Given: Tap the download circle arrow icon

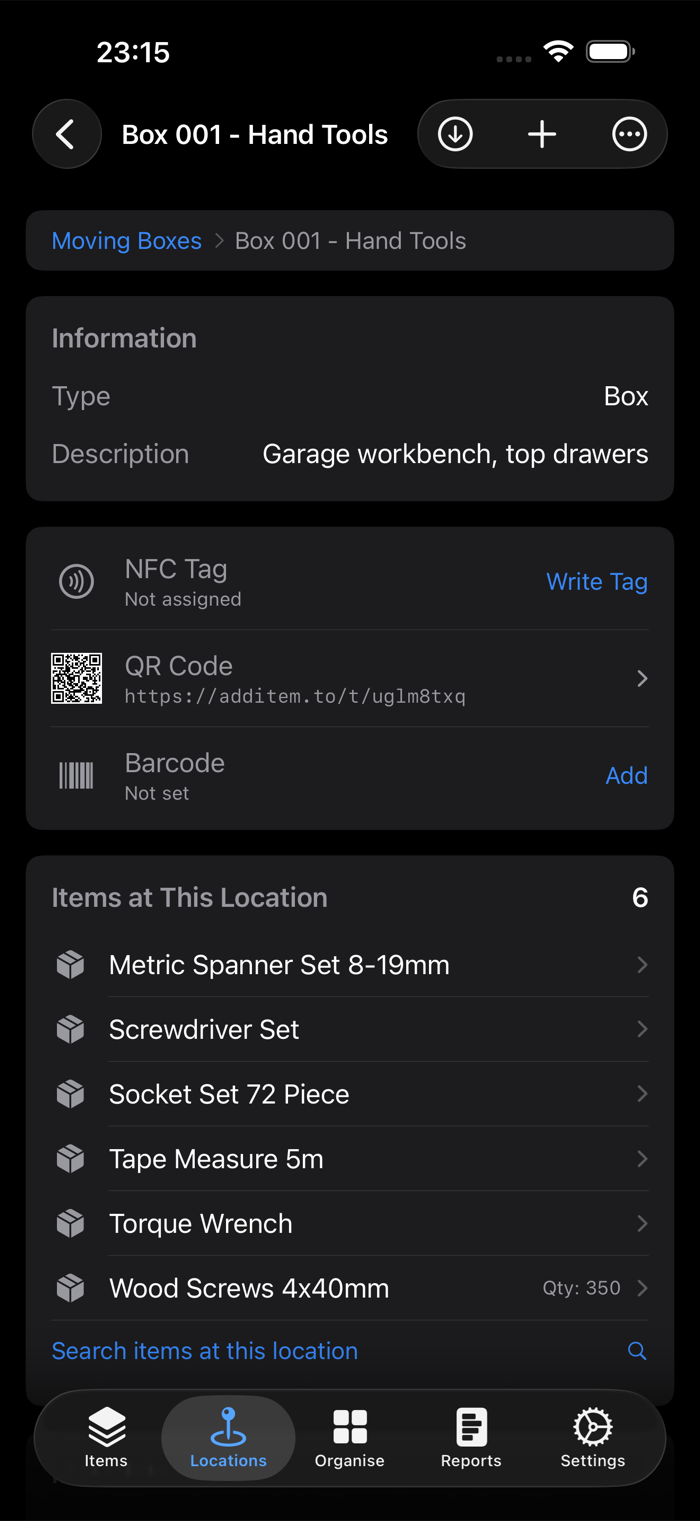Looking at the screenshot, I should click(455, 134).
